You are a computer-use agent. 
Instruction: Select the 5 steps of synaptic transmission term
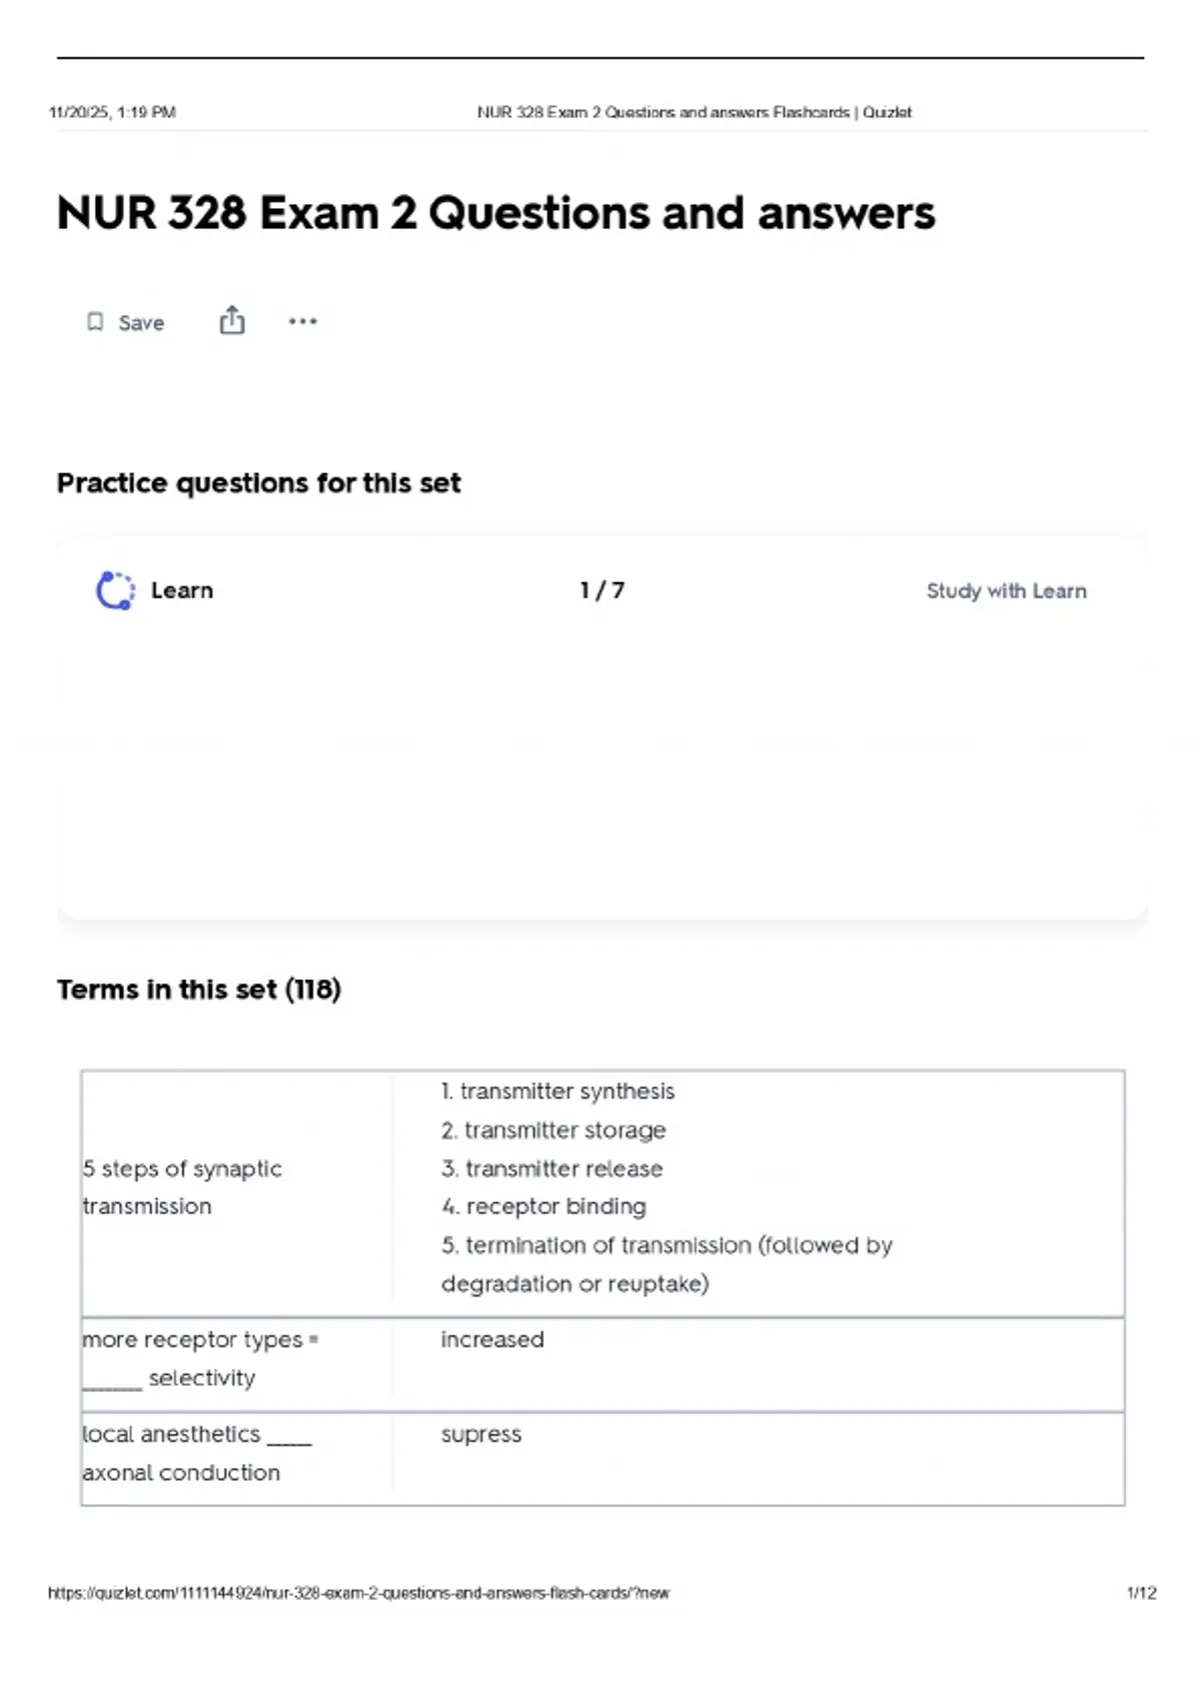182,1187
